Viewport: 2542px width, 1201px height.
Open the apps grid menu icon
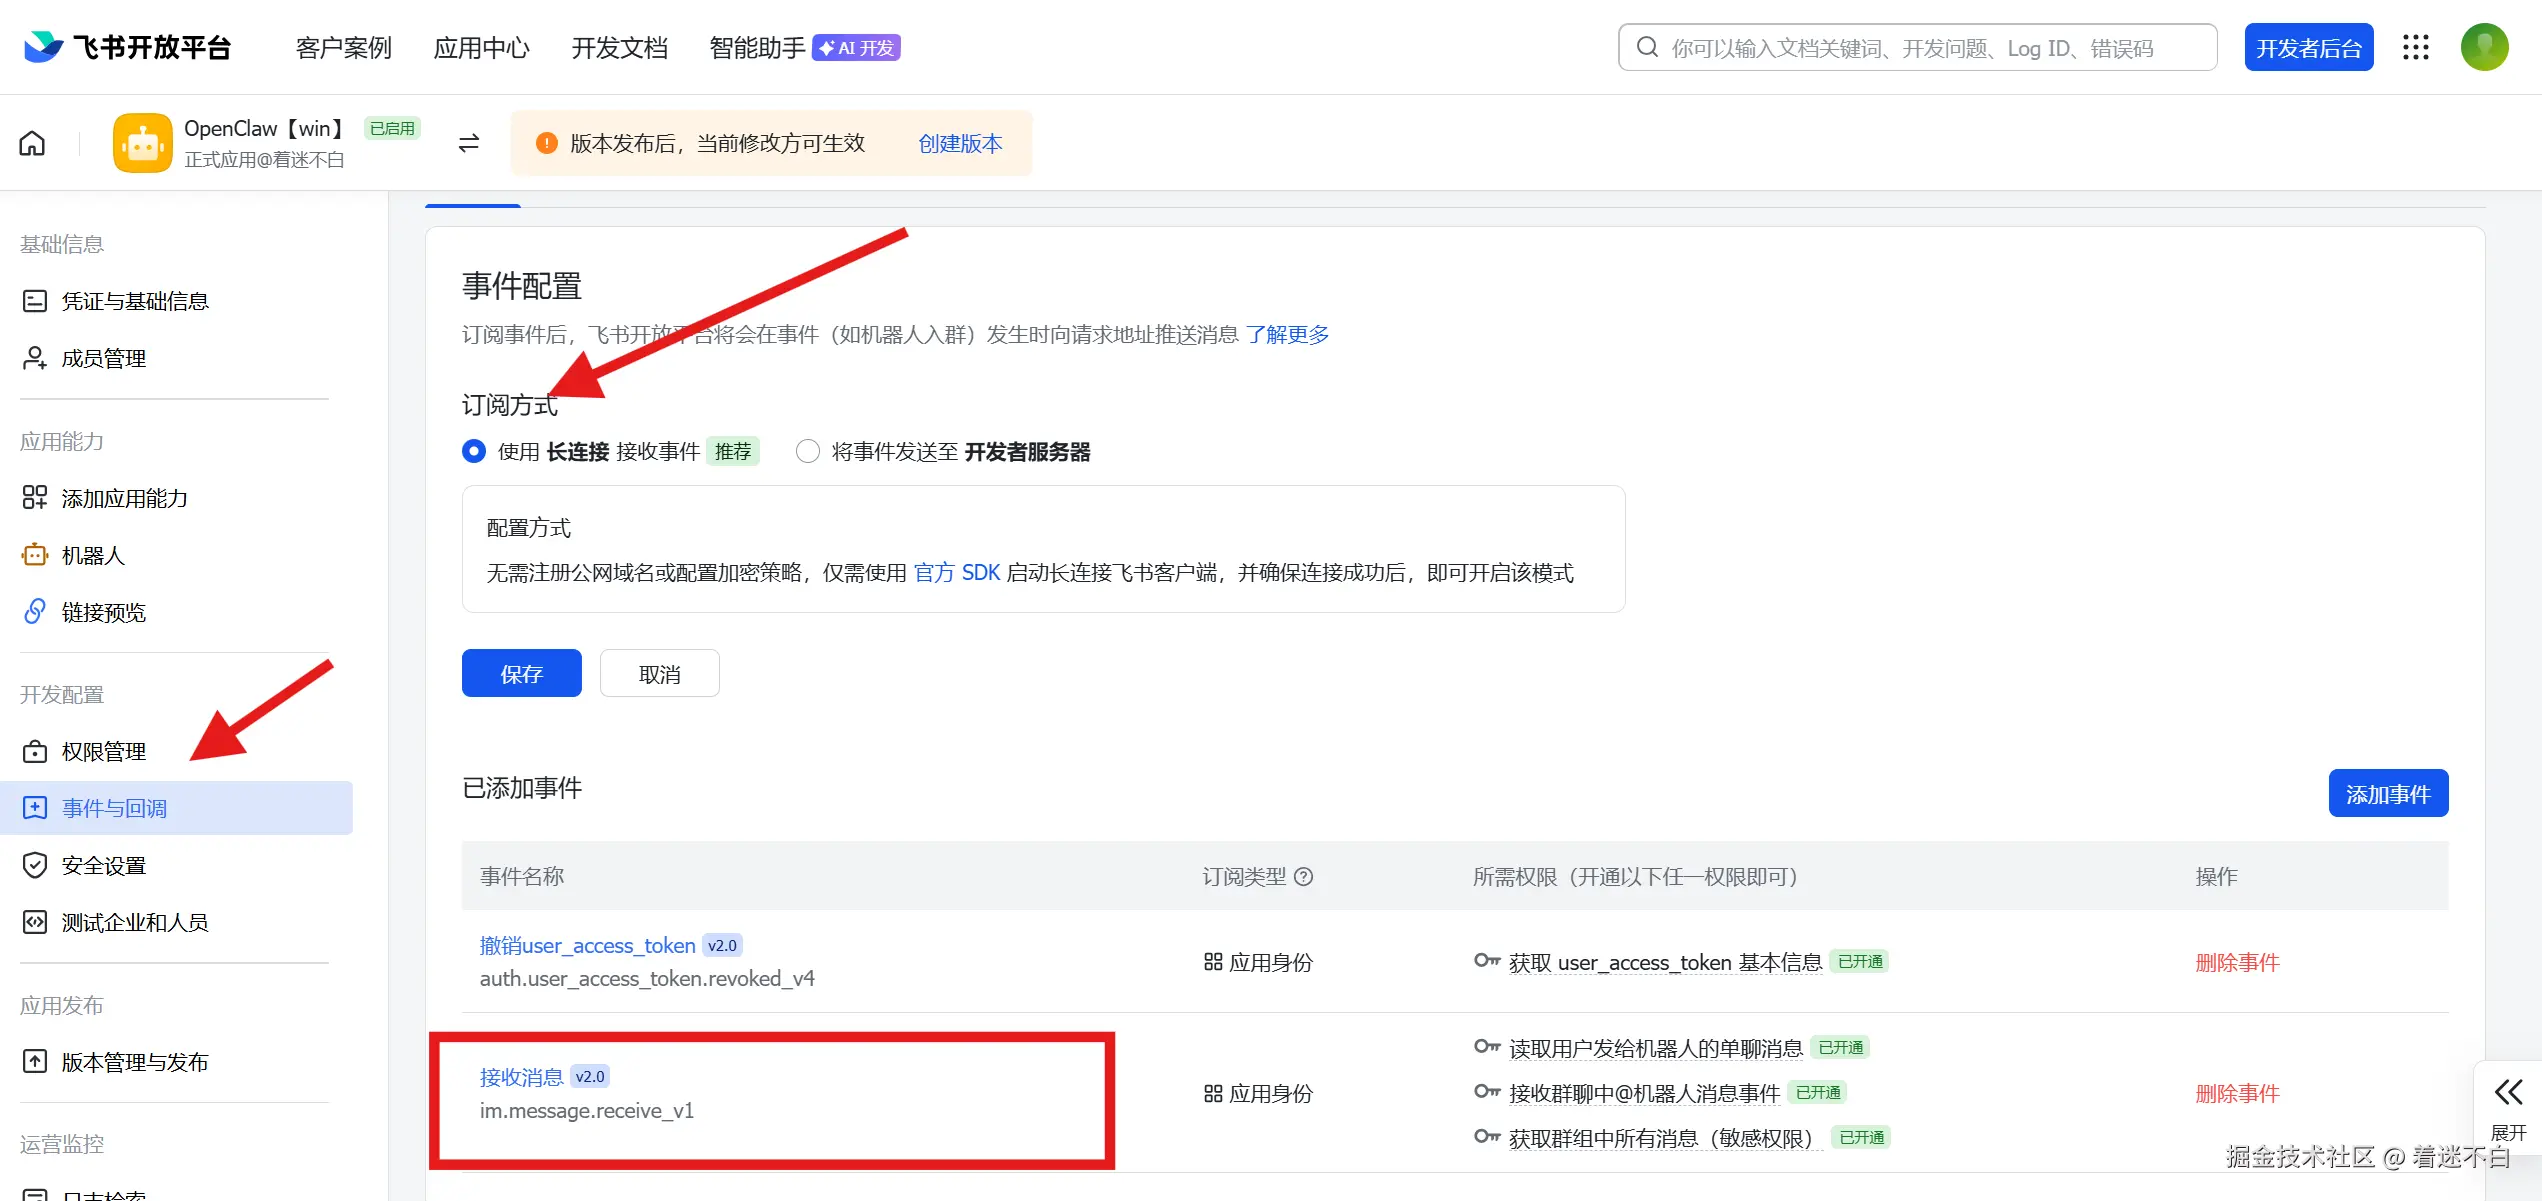tap(2415, 47)
